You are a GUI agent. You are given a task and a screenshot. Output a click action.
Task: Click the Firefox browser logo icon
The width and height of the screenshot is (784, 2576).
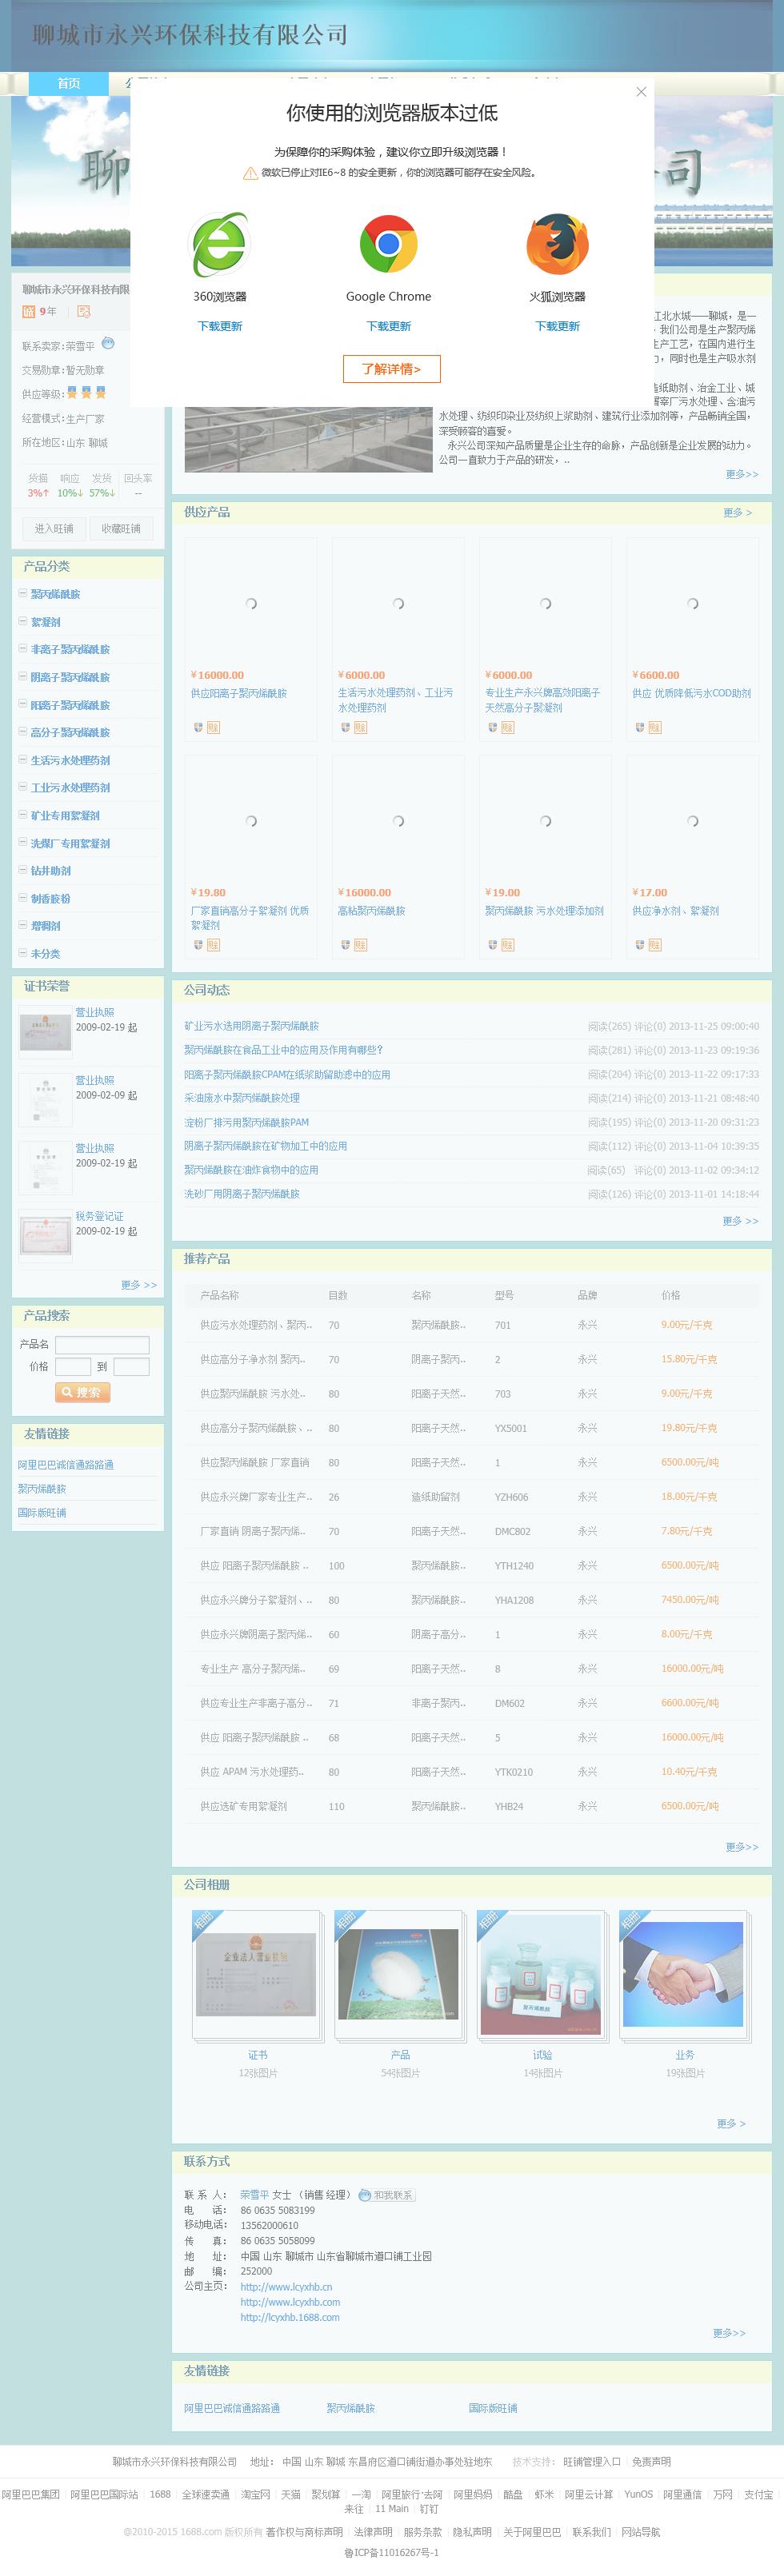[557, 244]
